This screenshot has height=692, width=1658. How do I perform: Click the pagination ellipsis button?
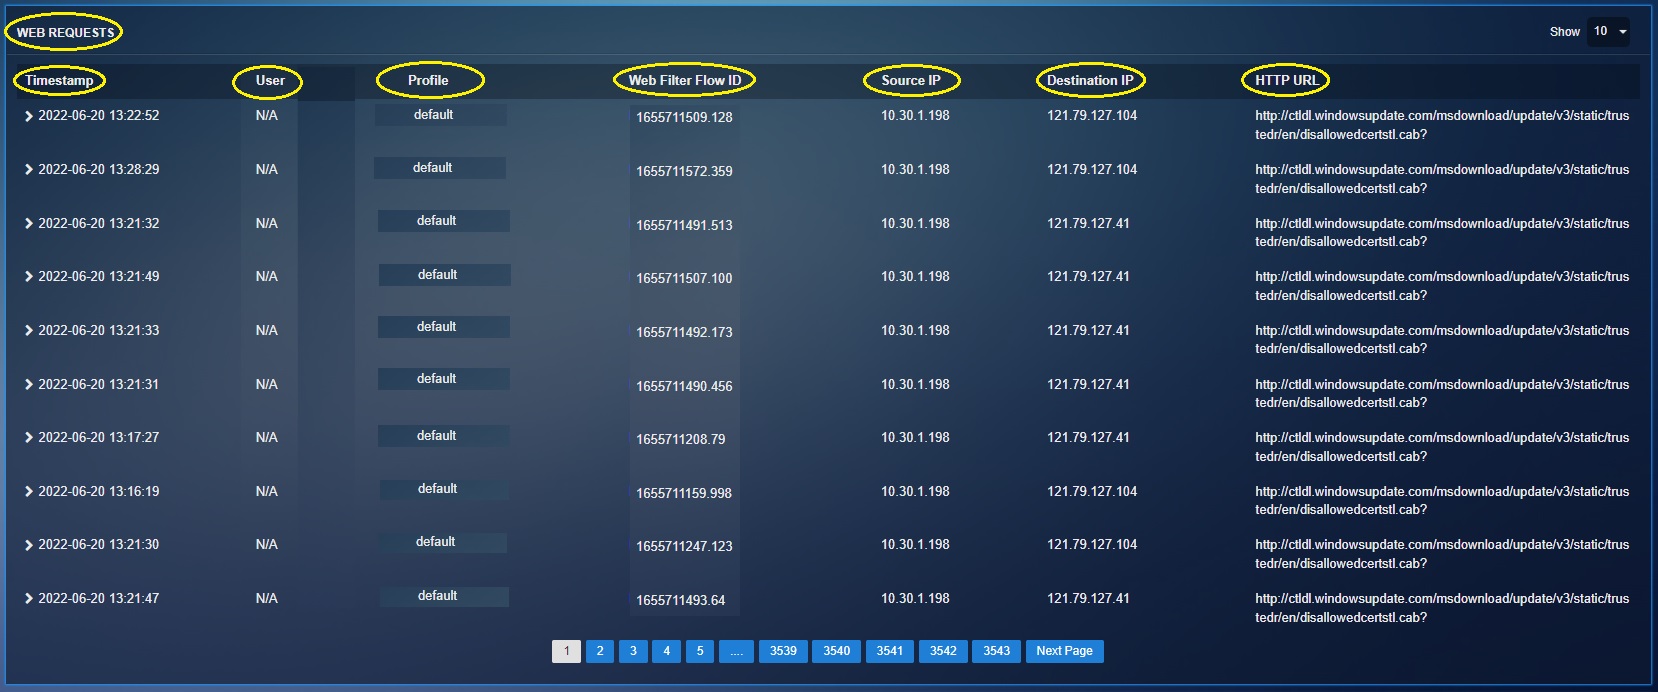(x=736, y=651)
